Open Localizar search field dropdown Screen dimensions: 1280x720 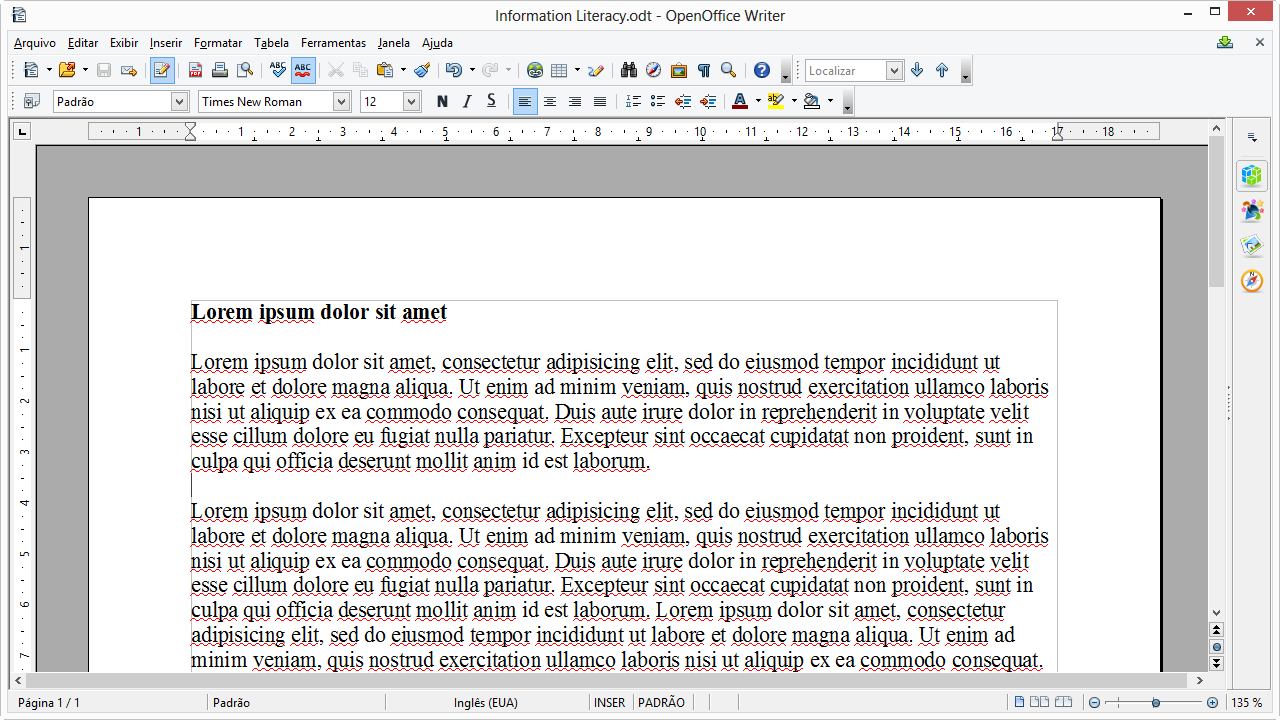(x=894, y=70)
